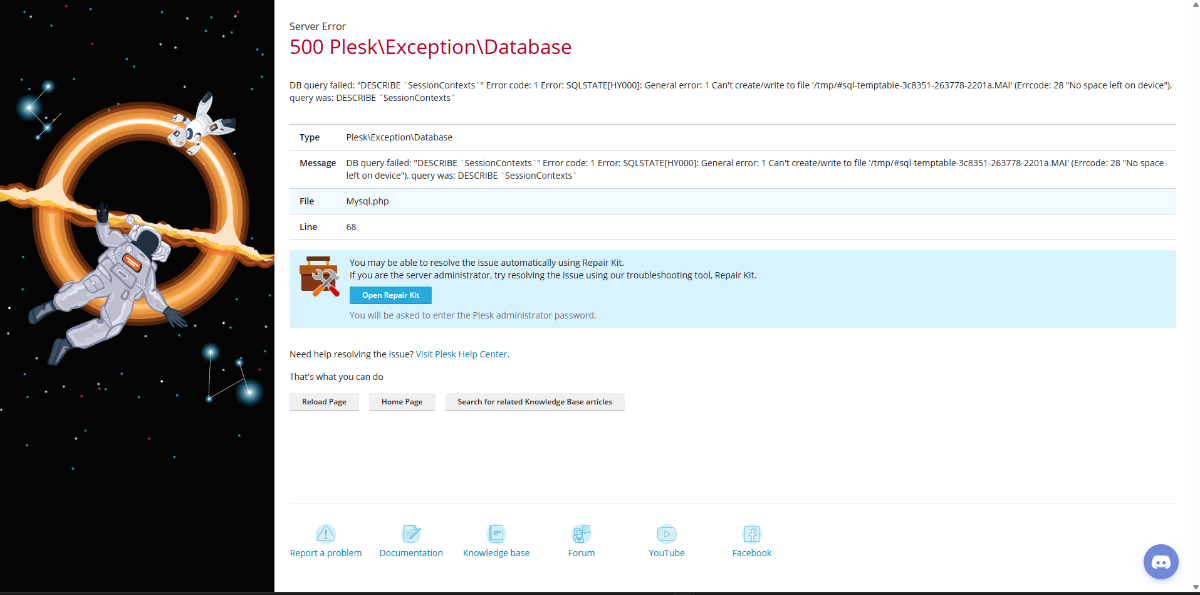Search for related Knowledge Base articles

535,402
